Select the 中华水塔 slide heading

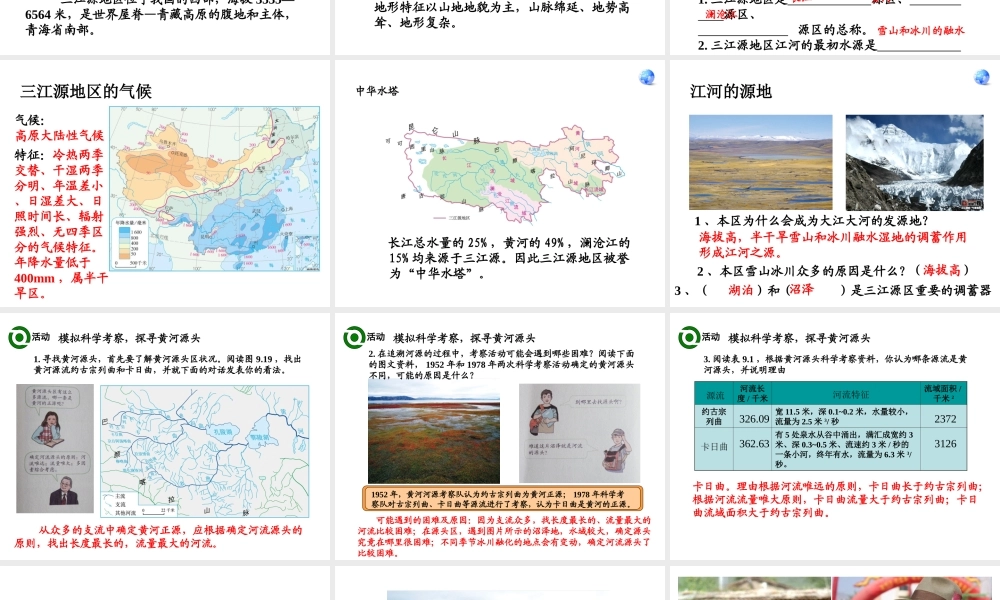tap(378, 91)
